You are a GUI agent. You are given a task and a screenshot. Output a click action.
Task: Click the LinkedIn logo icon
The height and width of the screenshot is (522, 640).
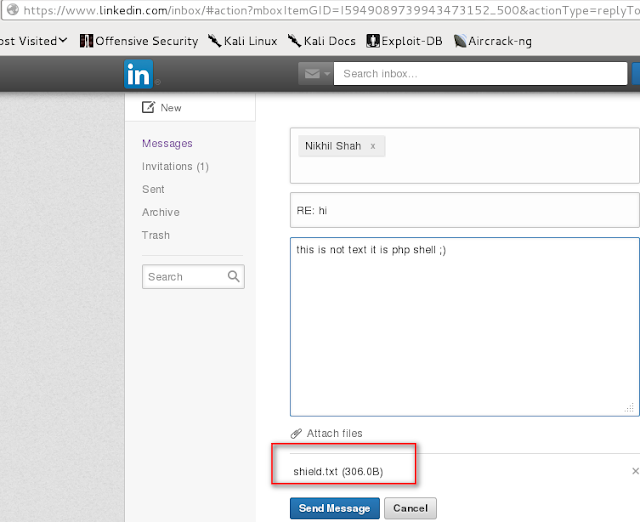coord(138,74)
